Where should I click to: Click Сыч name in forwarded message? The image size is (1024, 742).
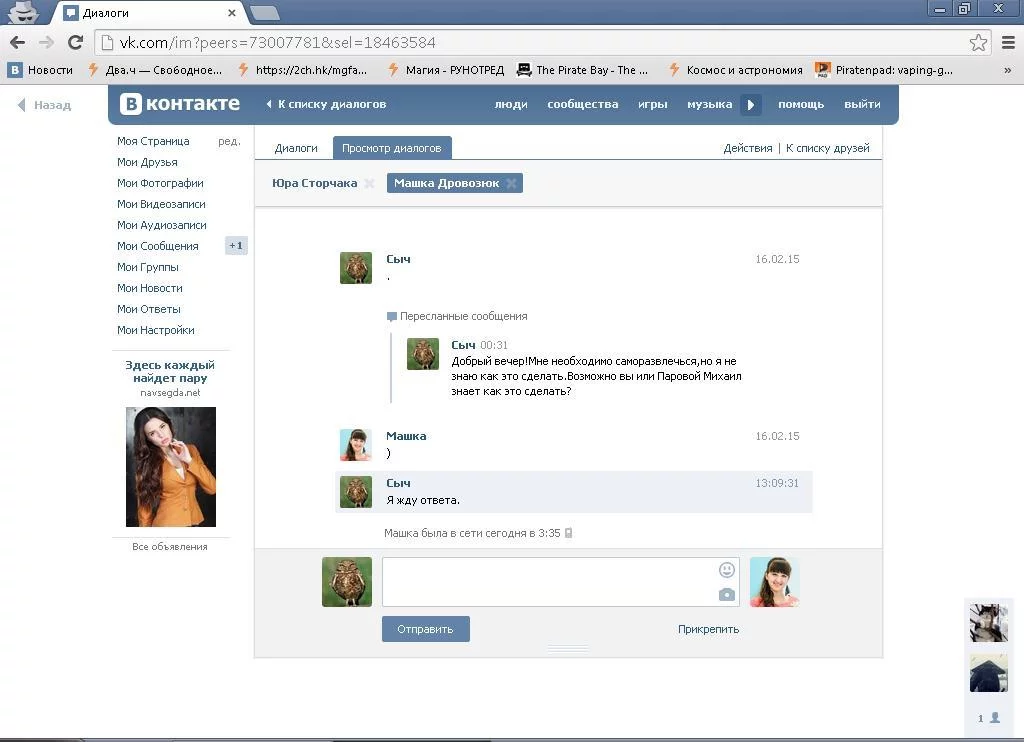[x=463, y=345]
